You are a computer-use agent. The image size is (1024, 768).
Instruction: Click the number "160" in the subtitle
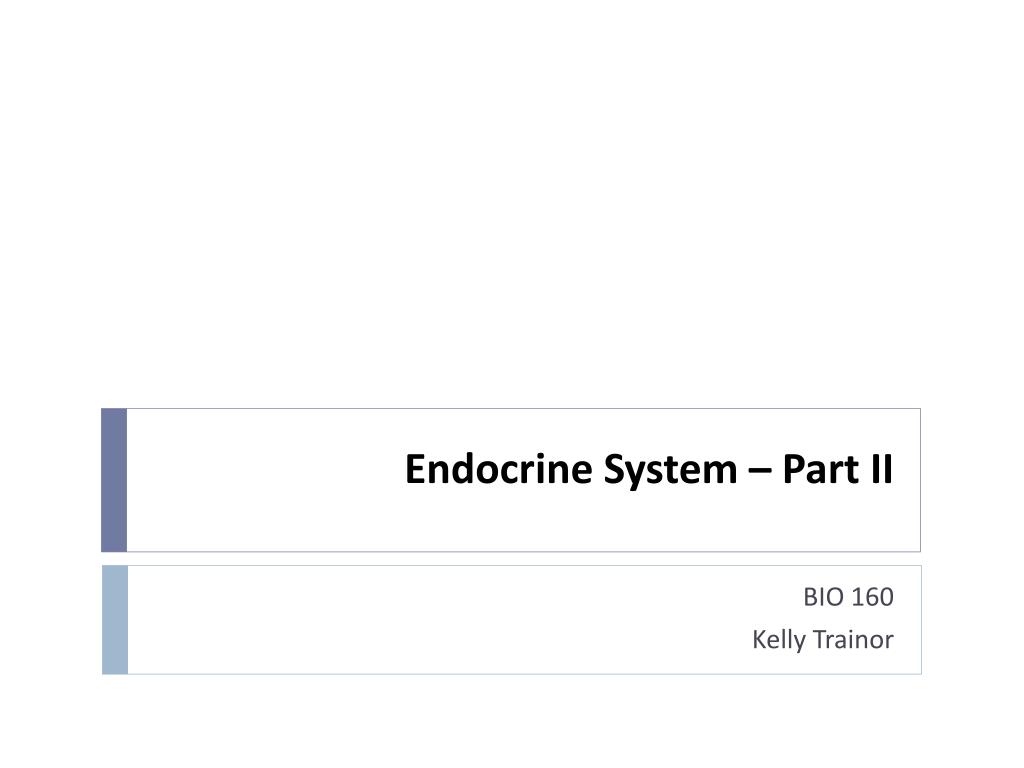click(872, 597)
